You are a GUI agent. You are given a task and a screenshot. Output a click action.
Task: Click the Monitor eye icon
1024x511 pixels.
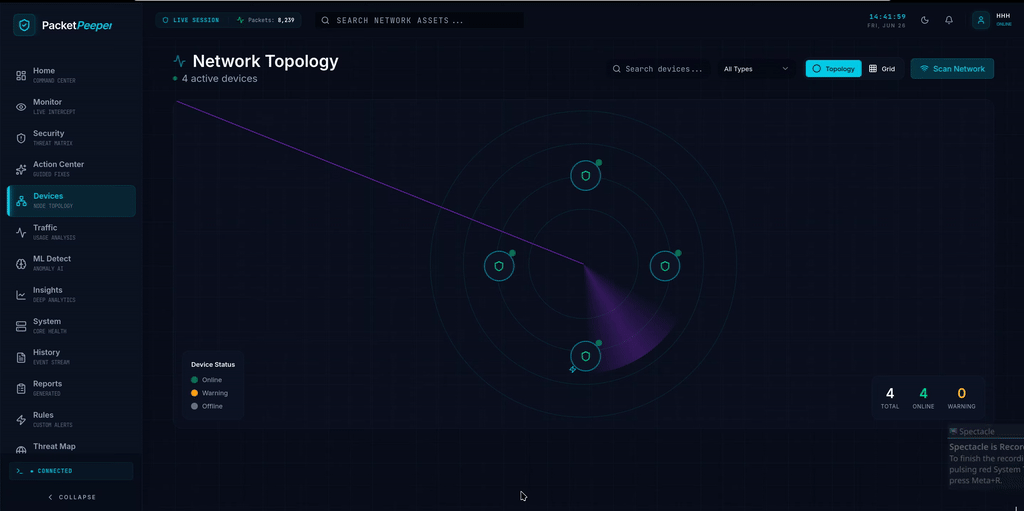click(21, 107)
